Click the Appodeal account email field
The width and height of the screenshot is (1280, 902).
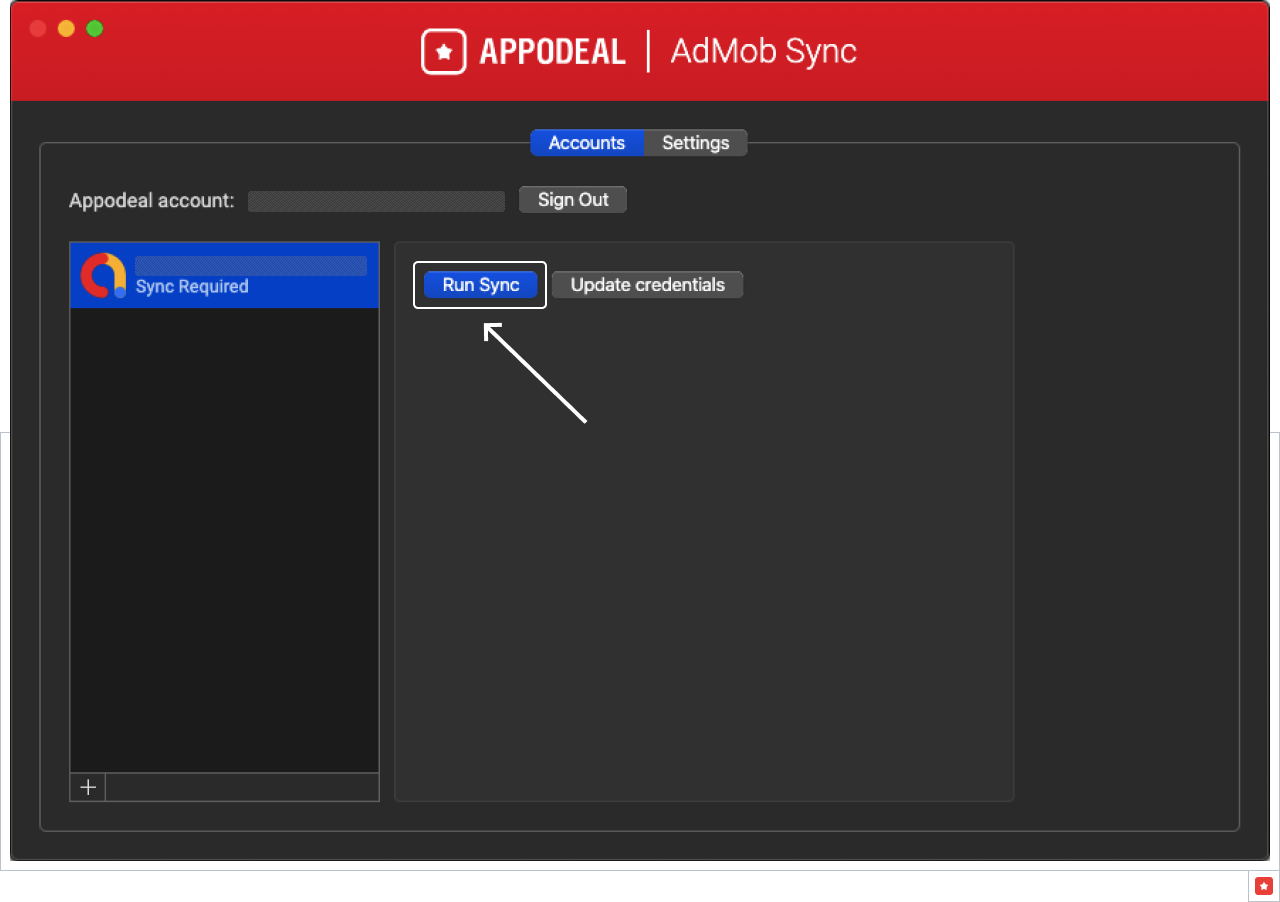(x=376, y=200)
